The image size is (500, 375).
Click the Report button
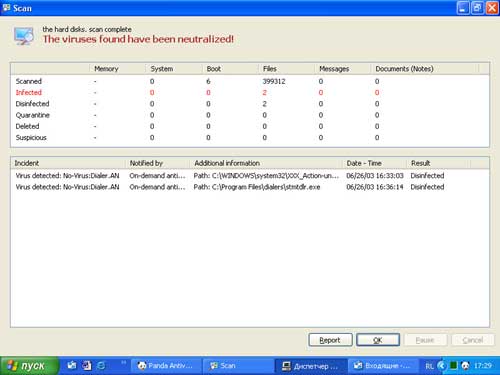pos(330,340)
